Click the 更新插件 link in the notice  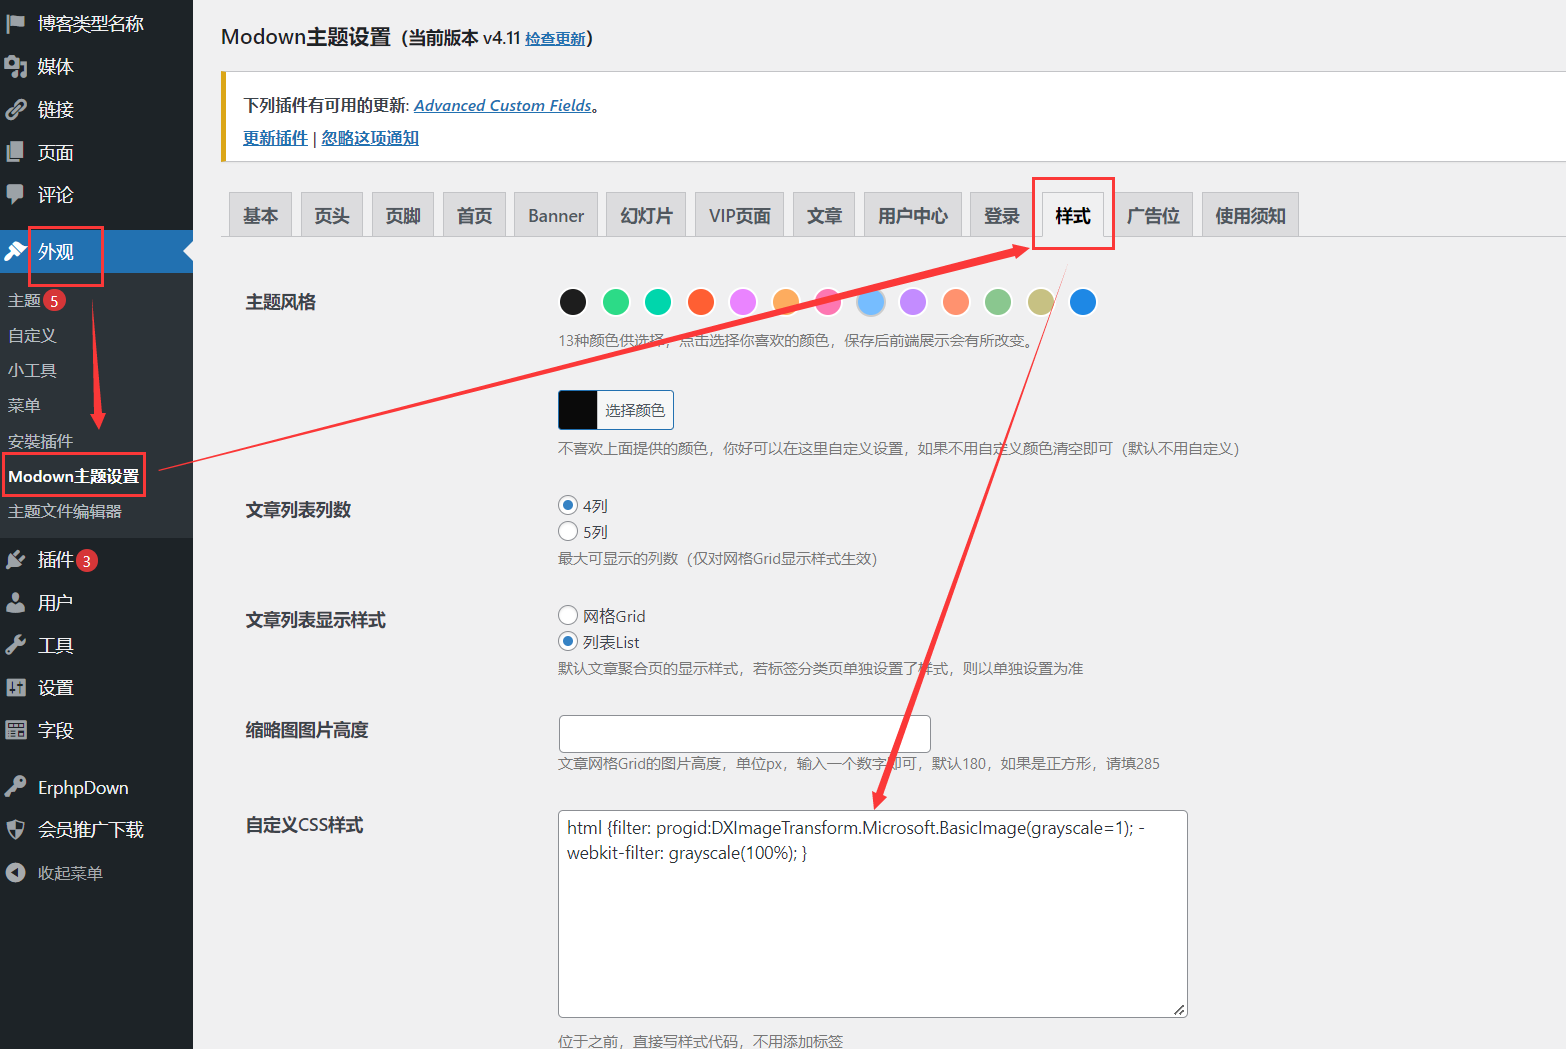pos(274,137)
